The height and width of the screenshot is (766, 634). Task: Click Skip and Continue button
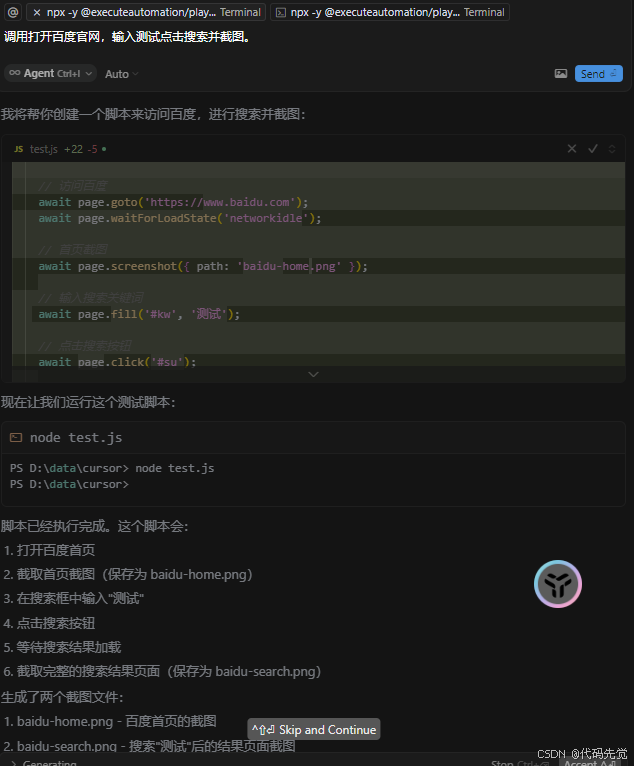coord(314,729)
